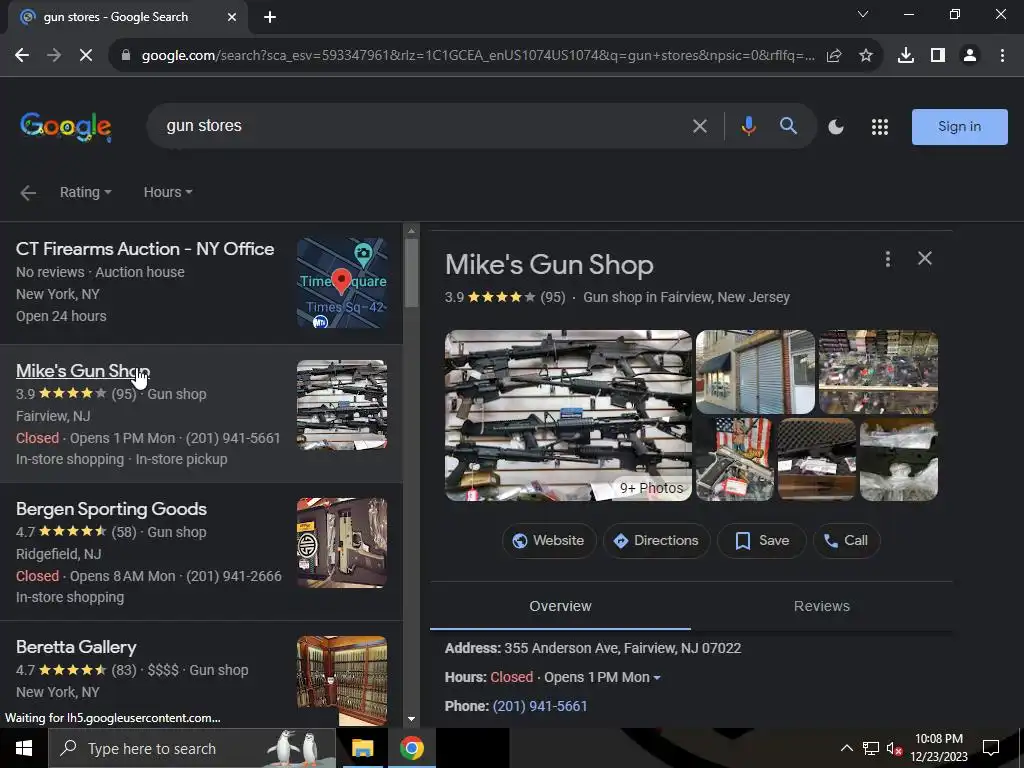Image resolution: width=1024 pixels, height=768 pixels.
Task: Show hidden system tray icons
Action: click(x=846, y=748)
